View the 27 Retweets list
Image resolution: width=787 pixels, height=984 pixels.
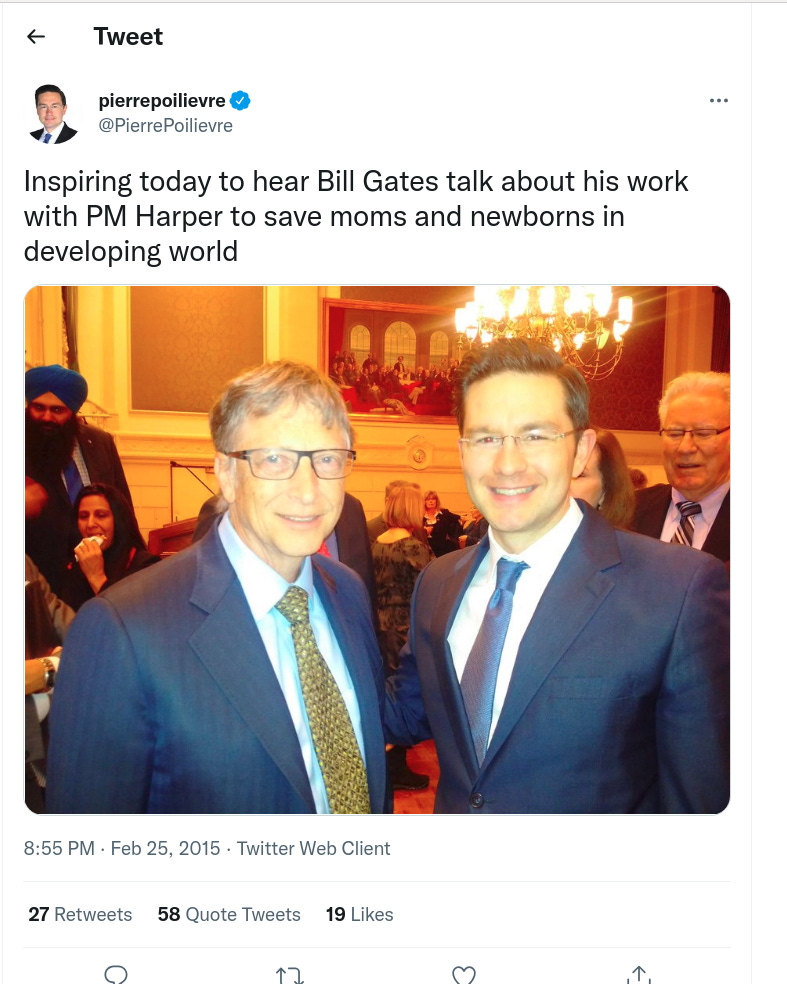[80, 914]
